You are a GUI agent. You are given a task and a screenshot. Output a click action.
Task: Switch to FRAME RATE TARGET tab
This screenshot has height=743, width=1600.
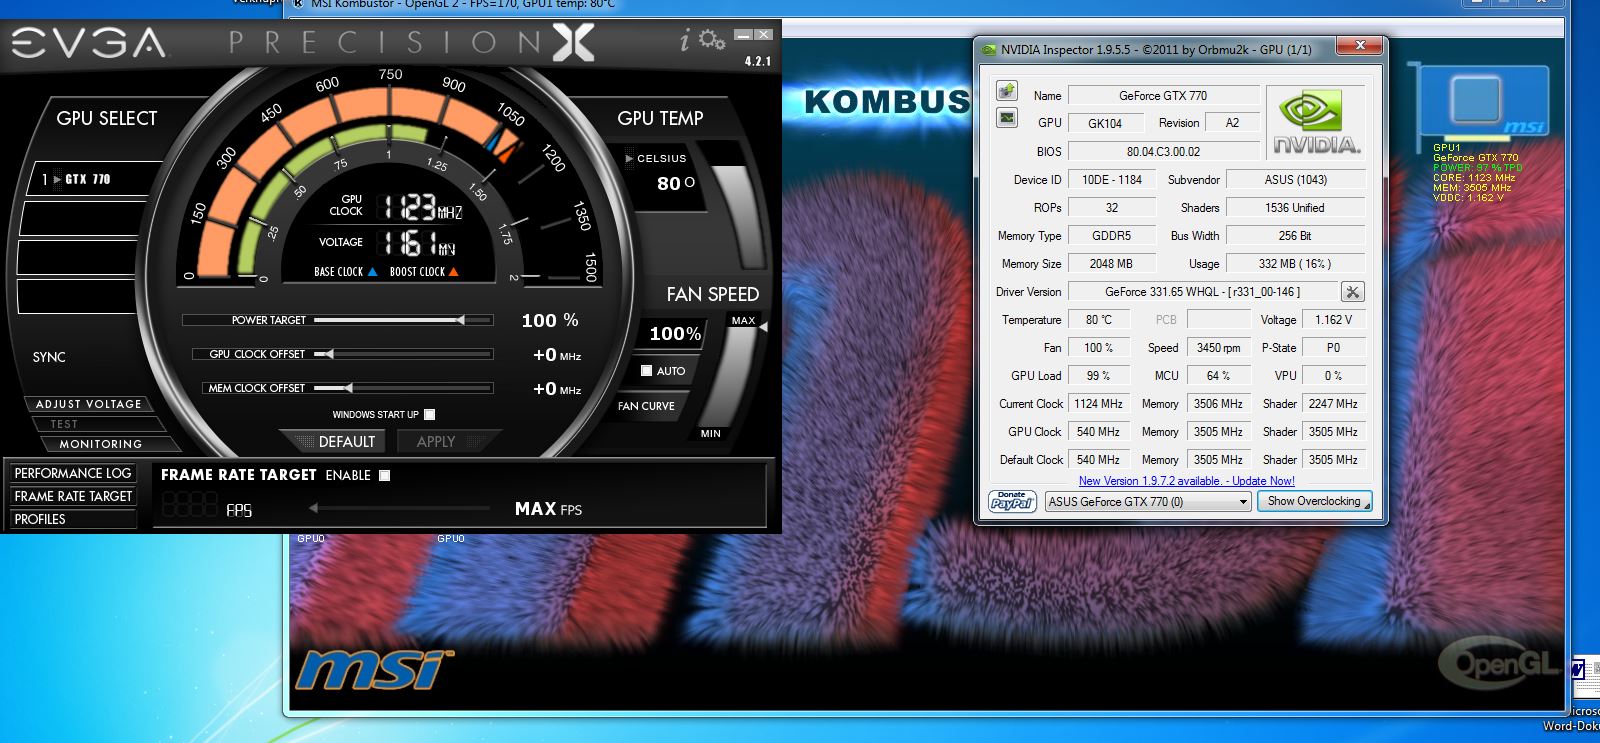click(x=73, y=496)
